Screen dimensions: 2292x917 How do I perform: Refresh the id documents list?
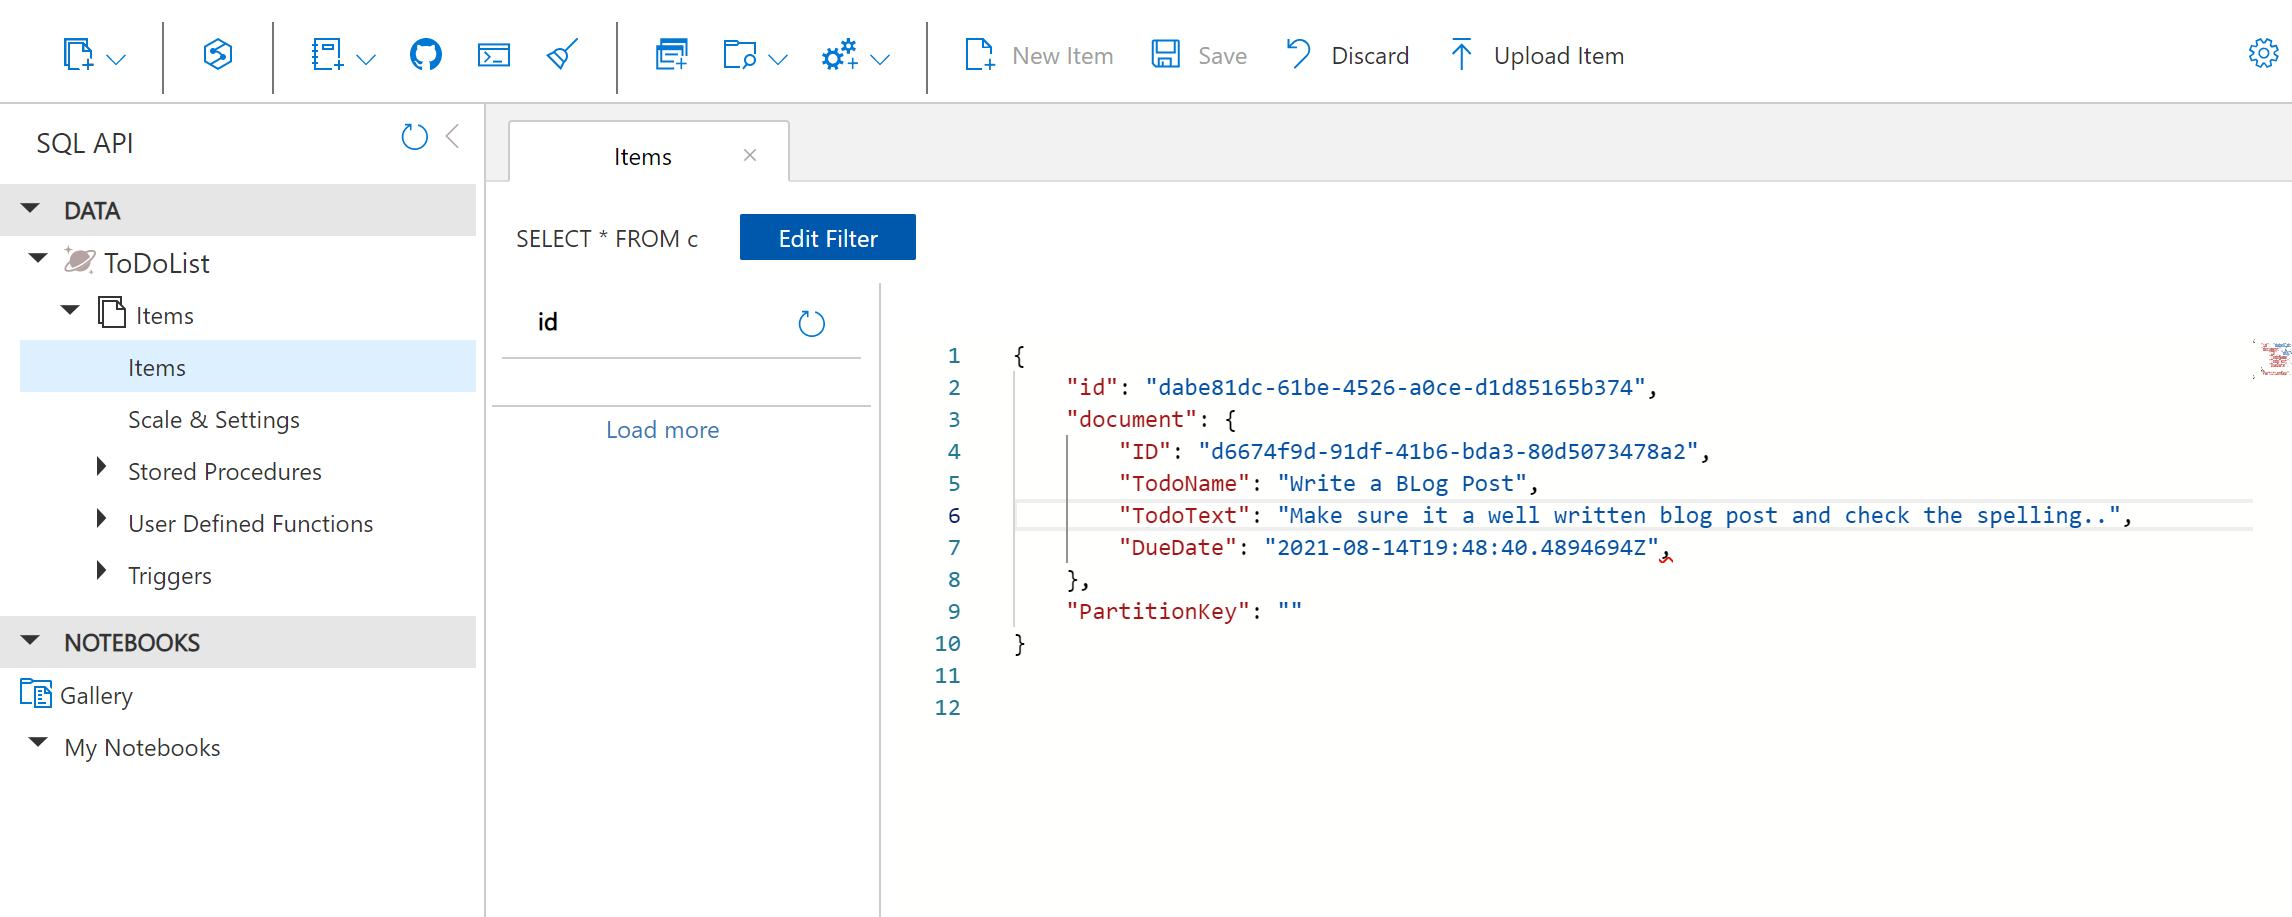[x=811, y=323]
